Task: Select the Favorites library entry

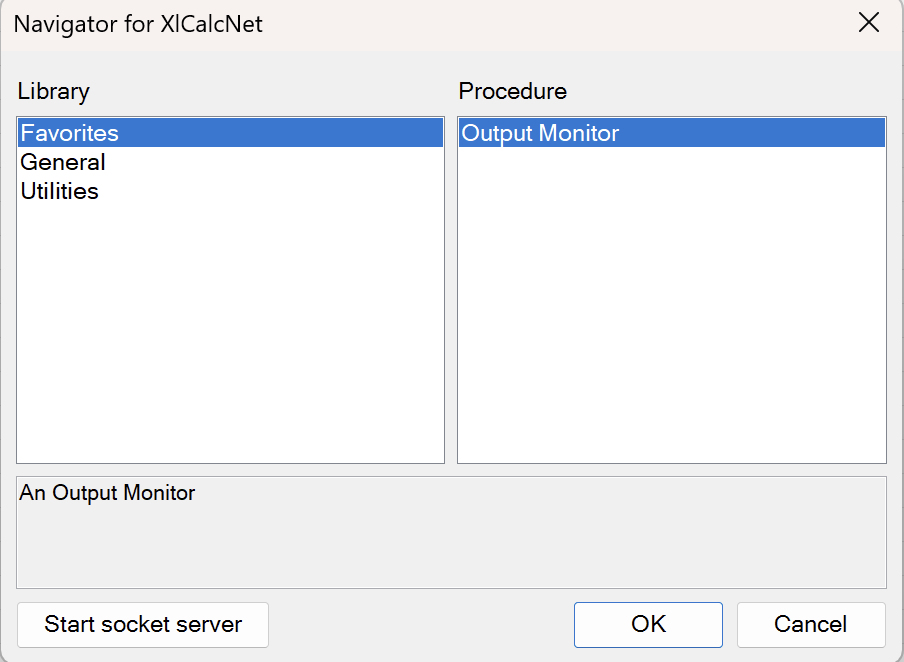Action: click(231, 133)
